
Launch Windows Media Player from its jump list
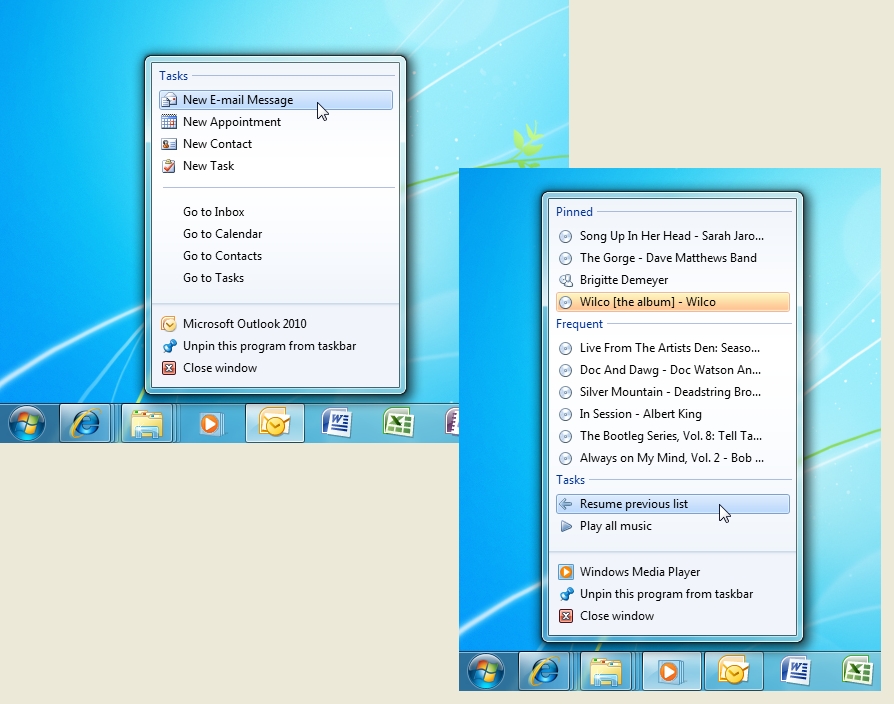point(639,572)
